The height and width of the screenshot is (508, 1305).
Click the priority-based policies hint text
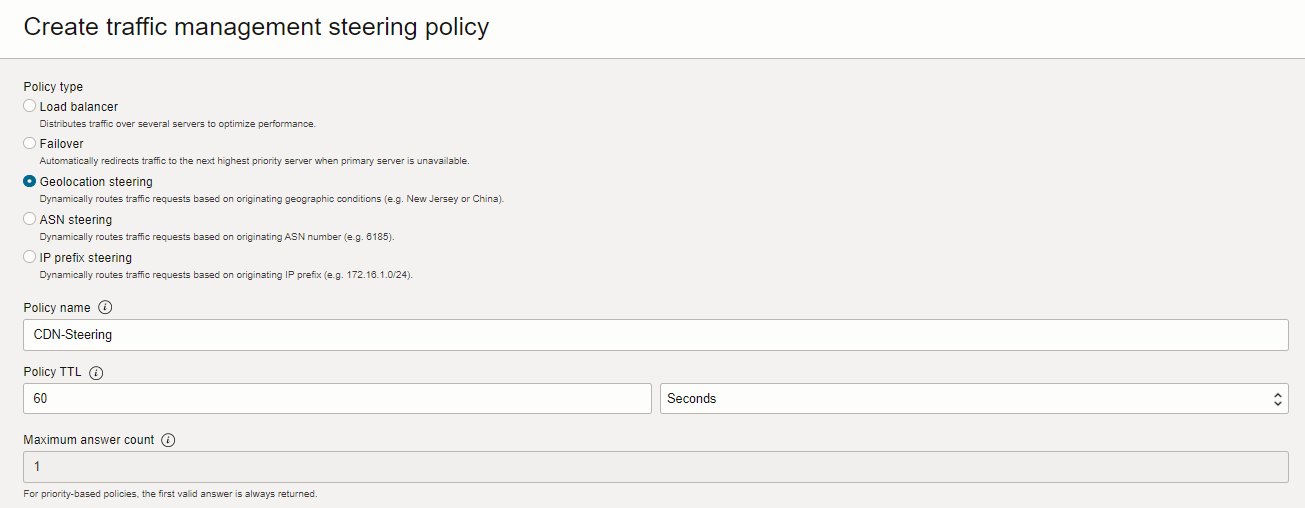[170, 494]
